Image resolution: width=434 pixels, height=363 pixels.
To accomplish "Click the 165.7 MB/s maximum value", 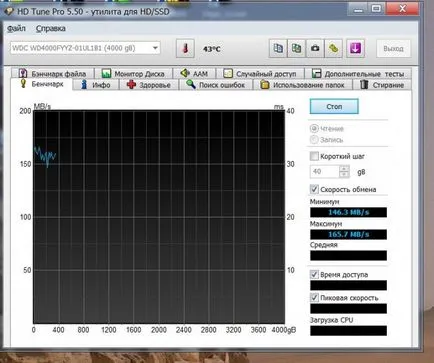I will [x=348, y=234].
